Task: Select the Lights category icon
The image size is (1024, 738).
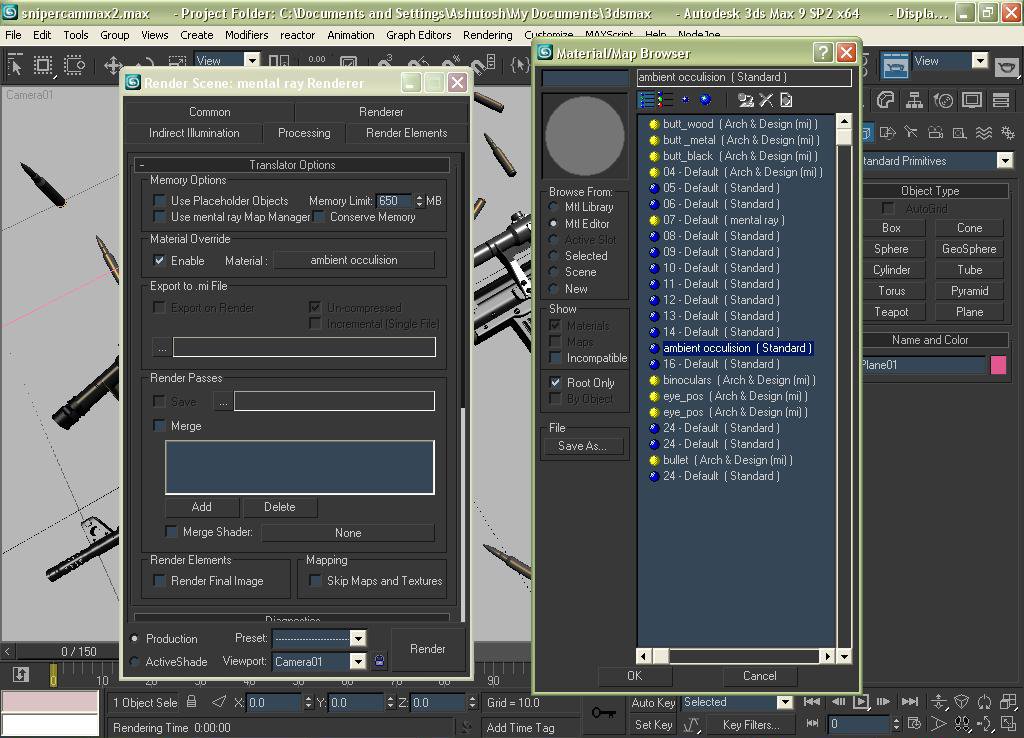Action: pyautogui.click(x=912, y=133)
